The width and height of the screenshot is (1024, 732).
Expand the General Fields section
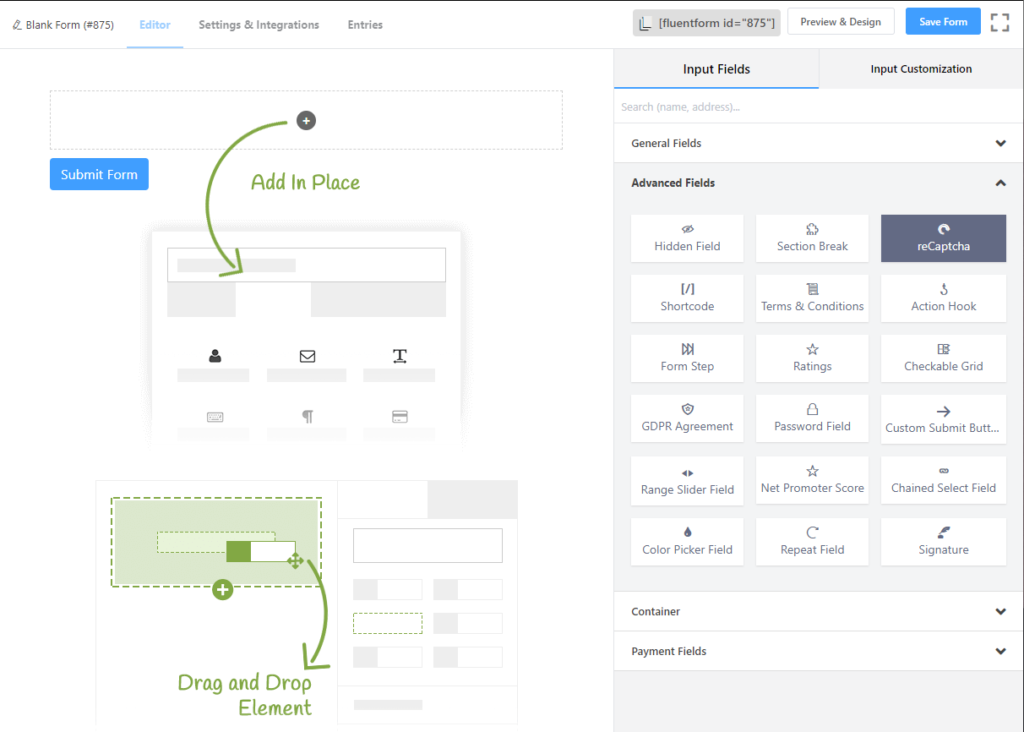point(818,143)
